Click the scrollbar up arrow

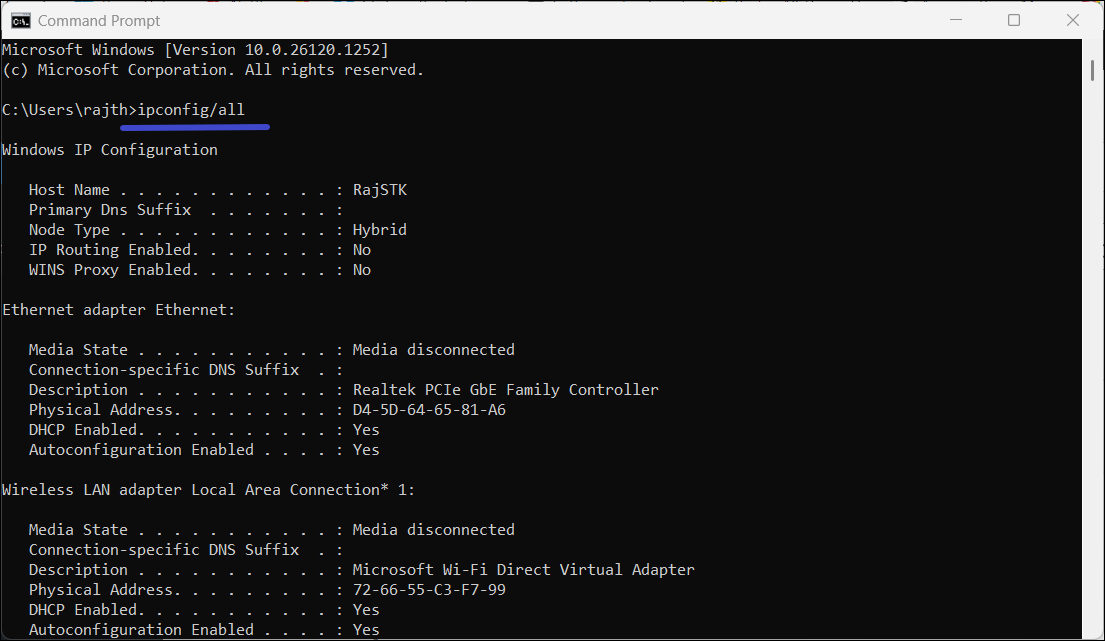(x=1093, y=46)
